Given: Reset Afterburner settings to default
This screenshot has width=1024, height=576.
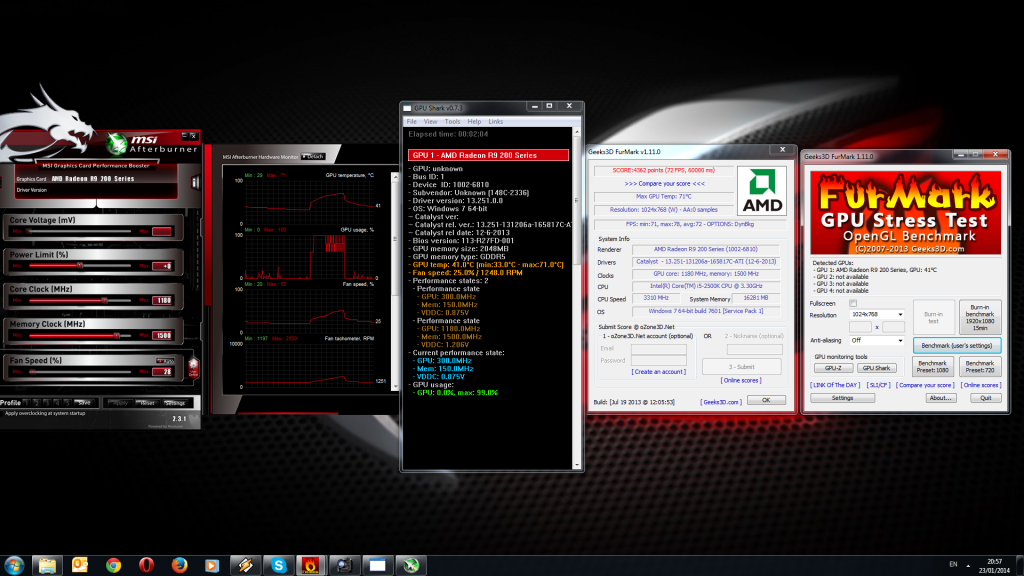Looking at the screenshot, I should click(x=148, y=403).
